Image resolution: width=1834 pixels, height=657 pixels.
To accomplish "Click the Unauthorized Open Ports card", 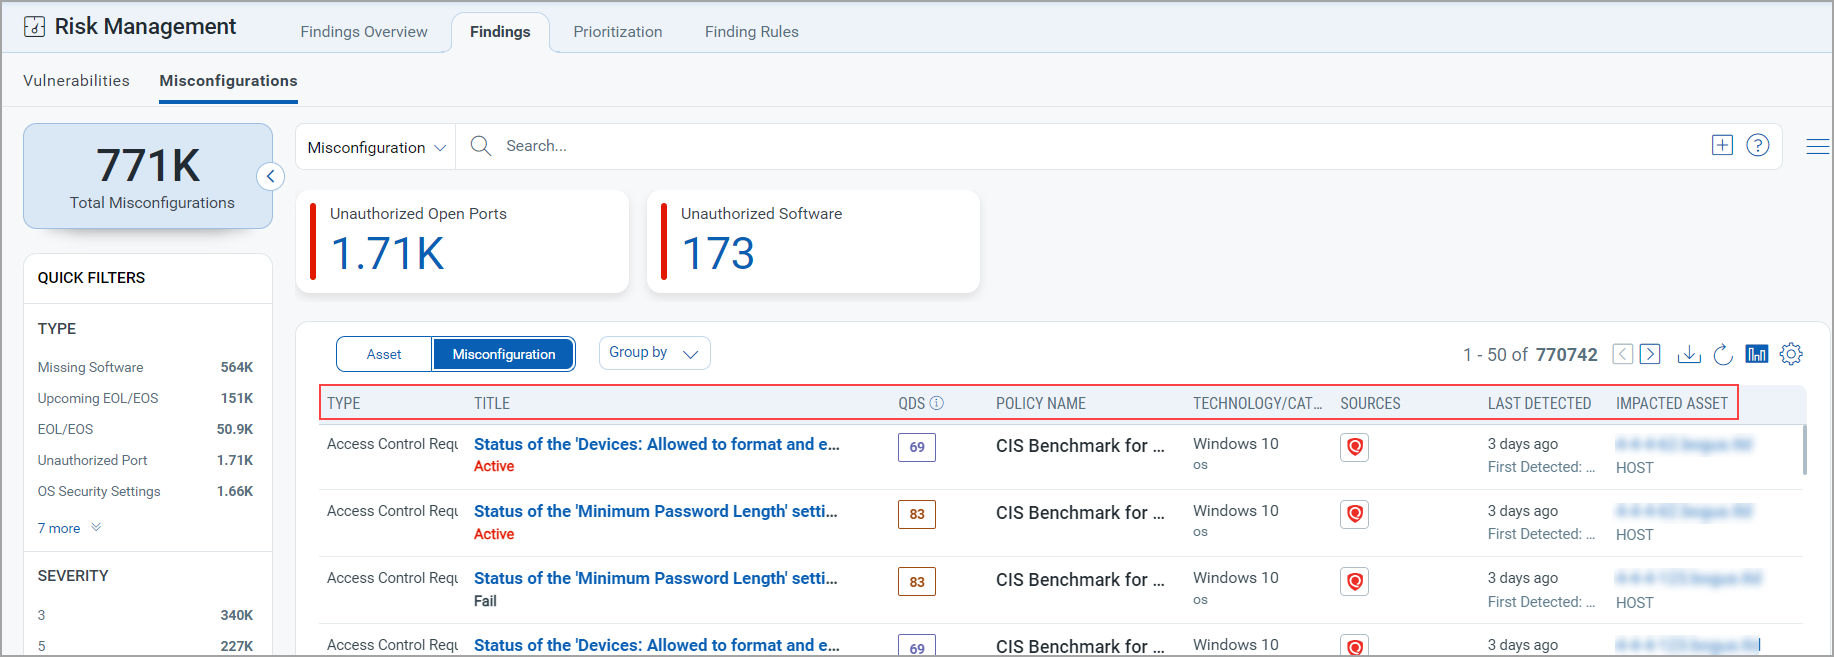I will coord(462,241).
